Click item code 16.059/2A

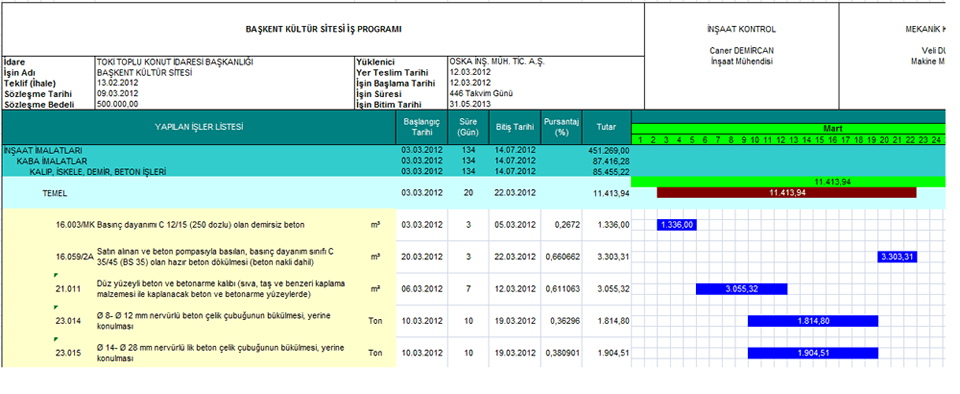click(75, 258)
